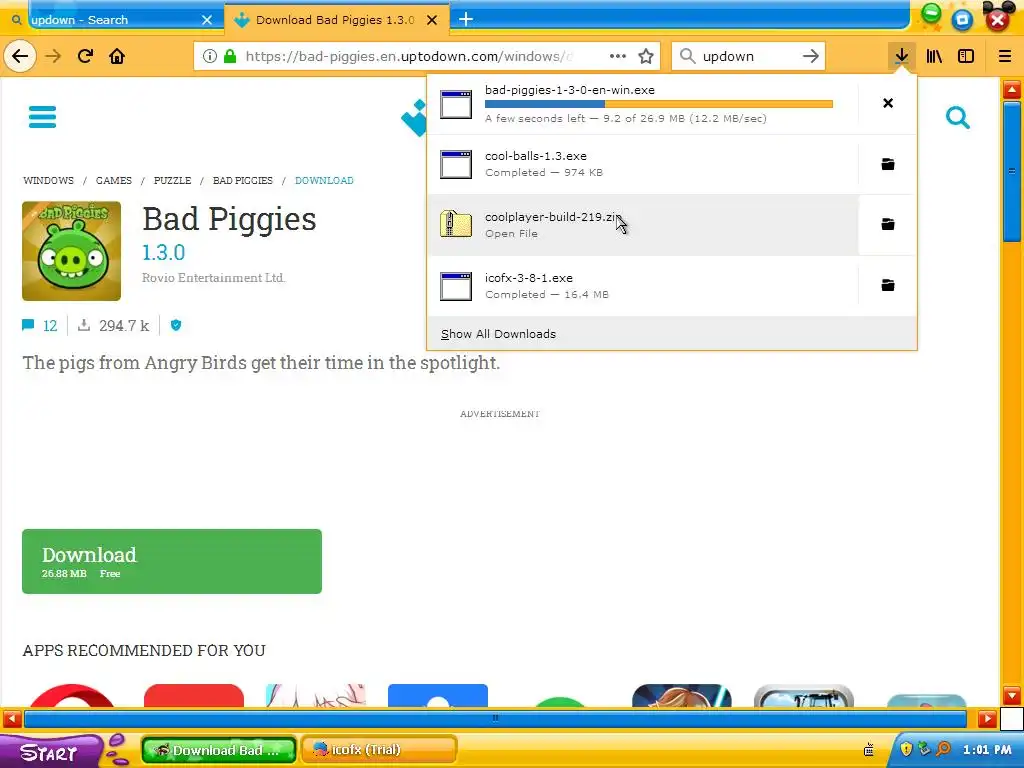
Task: Click the Bad Piggies app icon
Action: (71, 251)
